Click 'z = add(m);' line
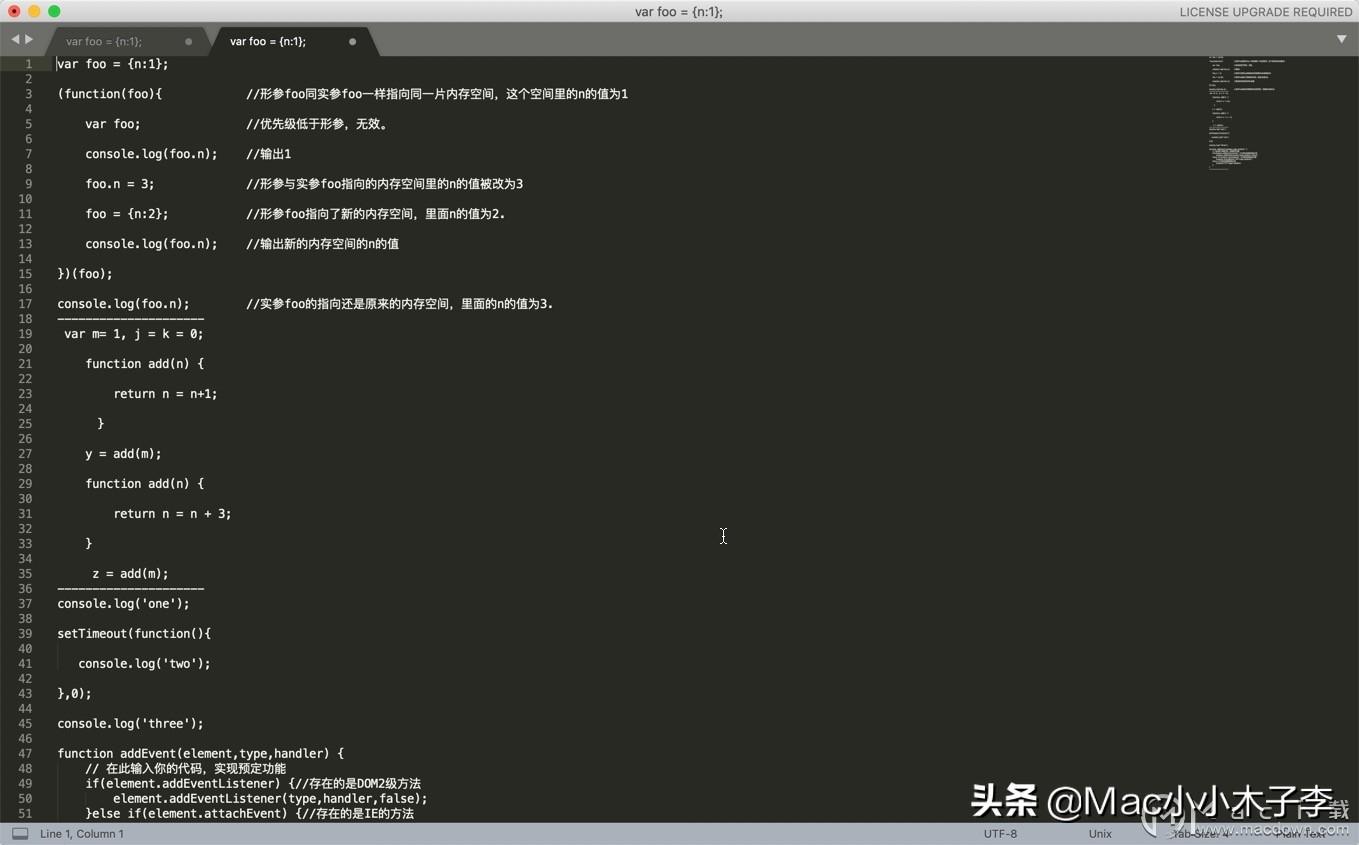The image size is (1359, 845). click(x=130, y=574)
